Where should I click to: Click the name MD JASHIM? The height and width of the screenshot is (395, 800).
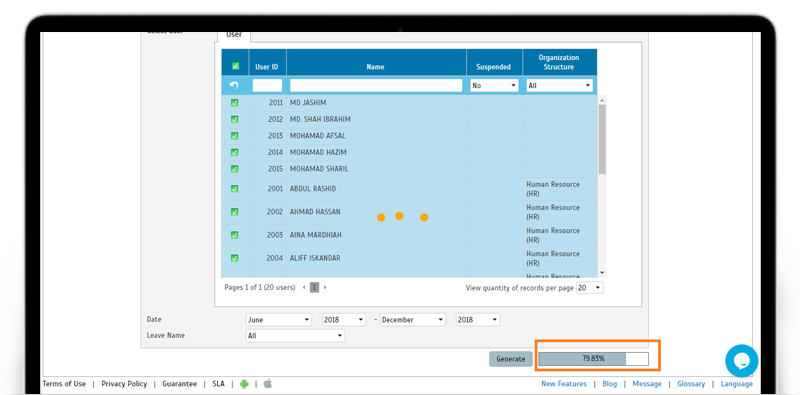[308, 103]
